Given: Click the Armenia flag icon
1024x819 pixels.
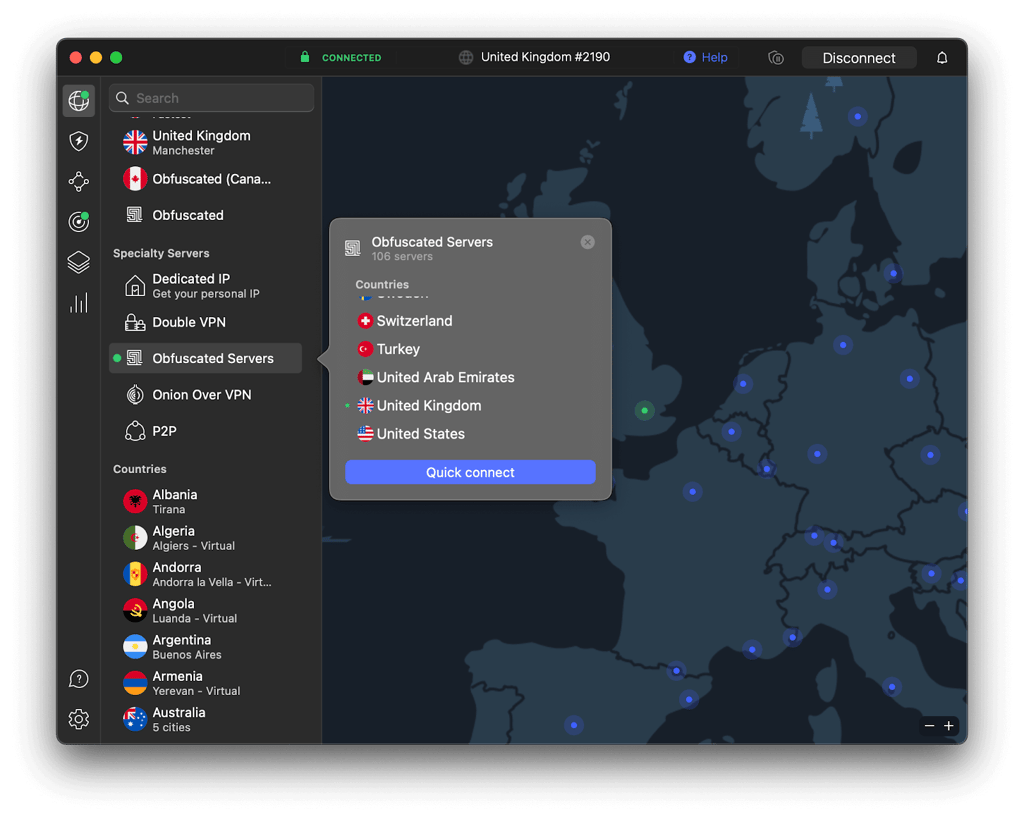Looking at the screenshot, I should 135,683.
